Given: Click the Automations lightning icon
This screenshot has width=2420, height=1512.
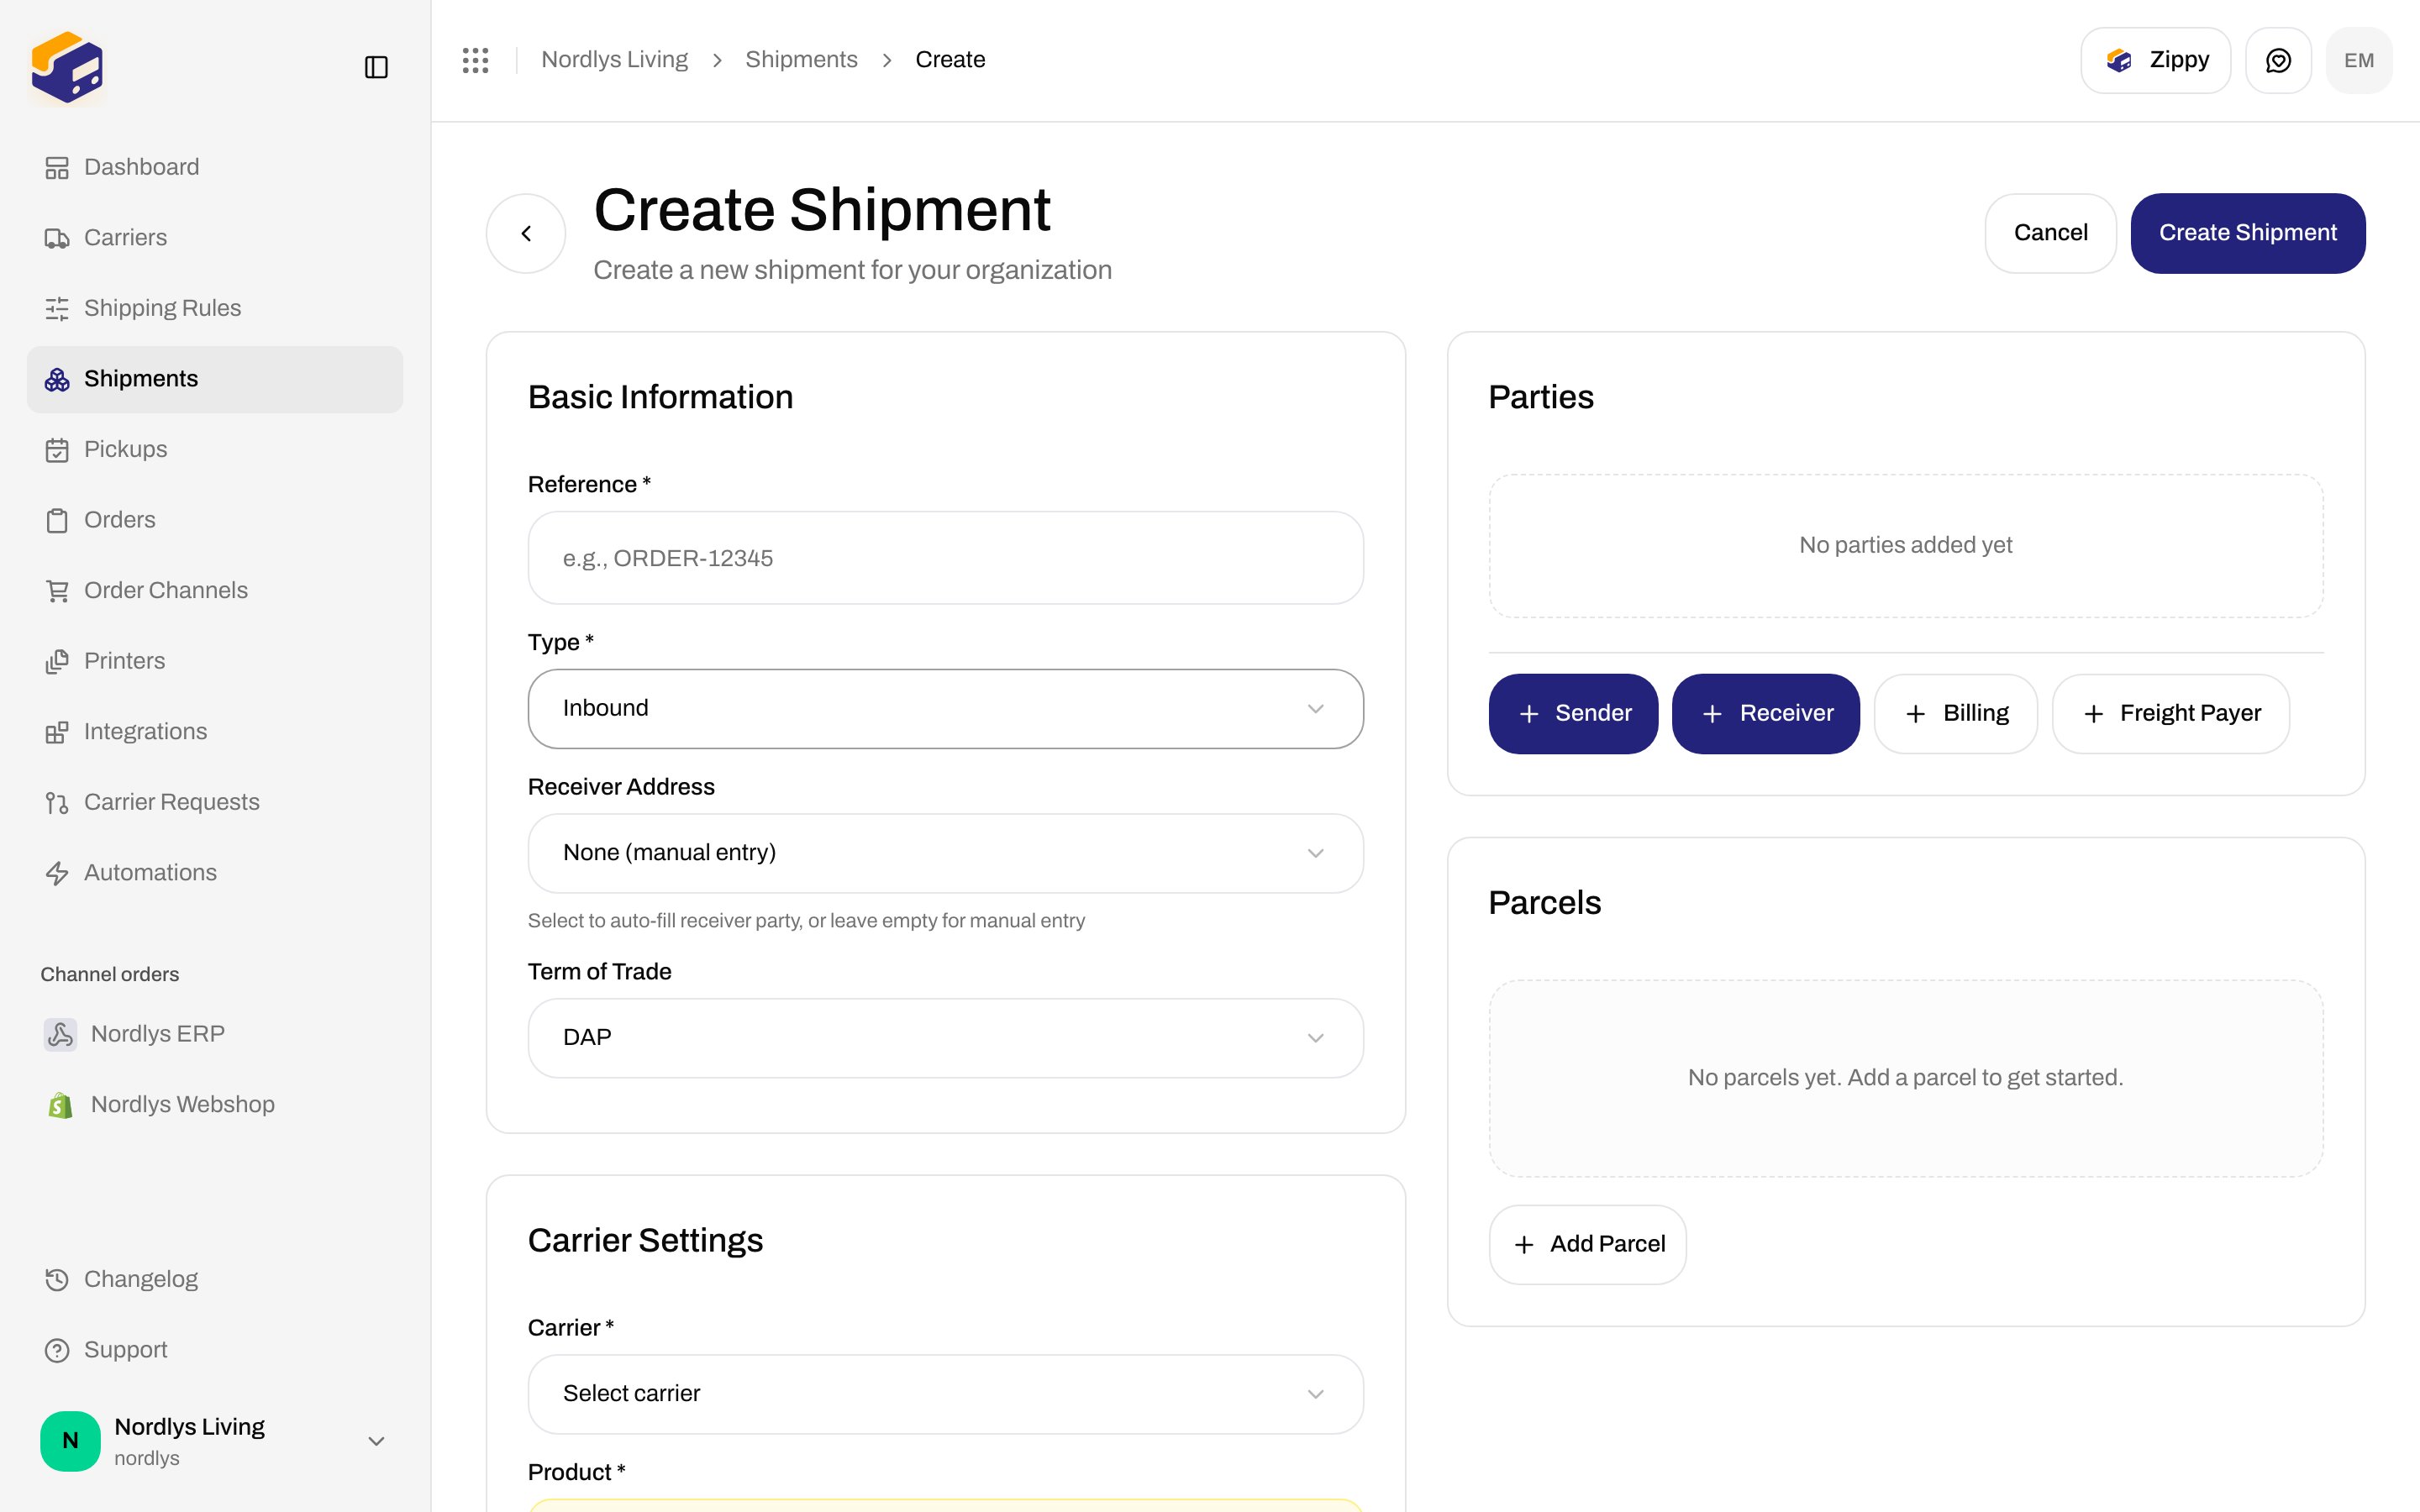Looking at the screenshot, I should coord(57,873).
